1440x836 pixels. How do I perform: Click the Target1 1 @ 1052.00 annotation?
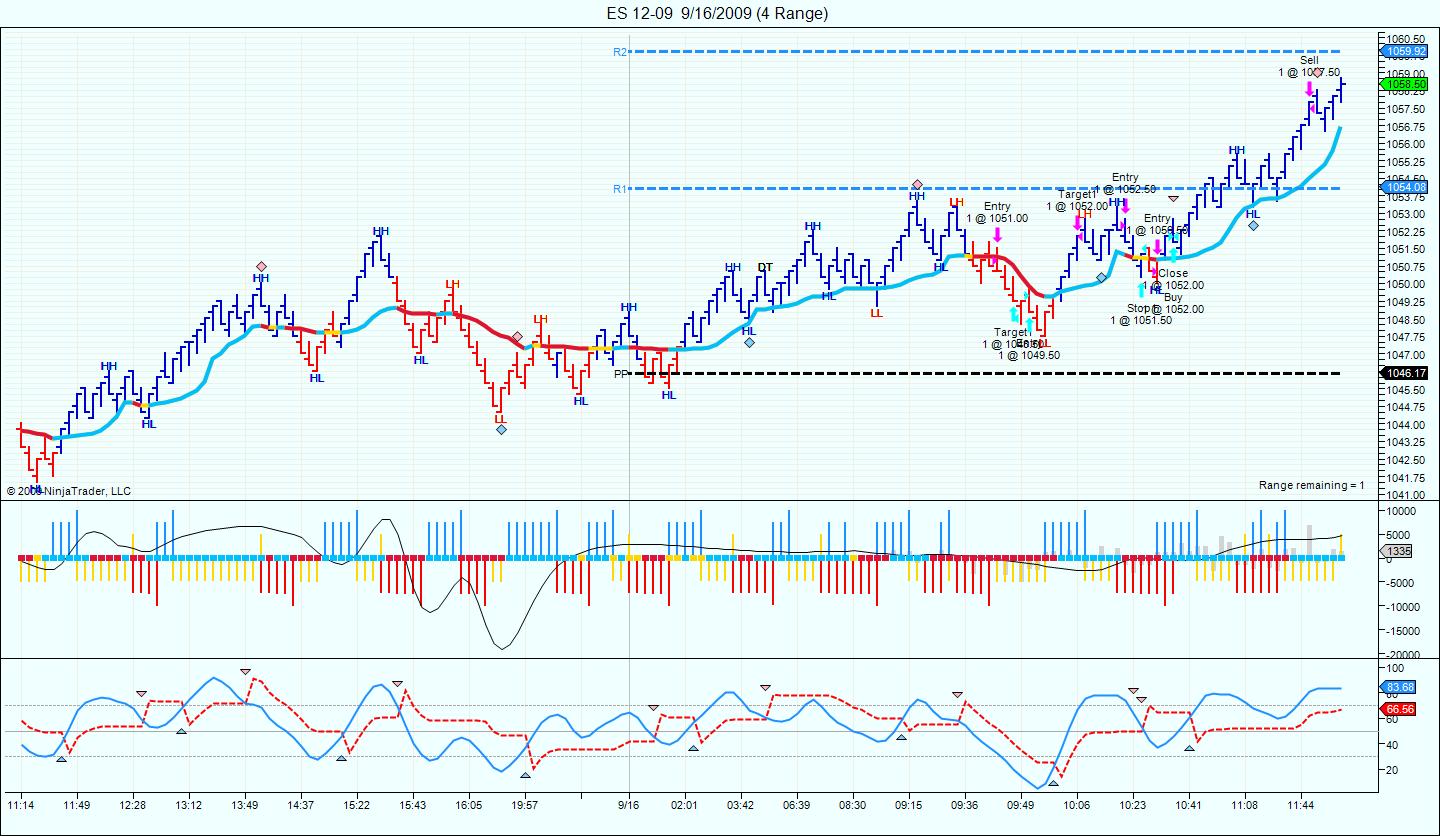pyautogui.click(x=1078, y=200)
